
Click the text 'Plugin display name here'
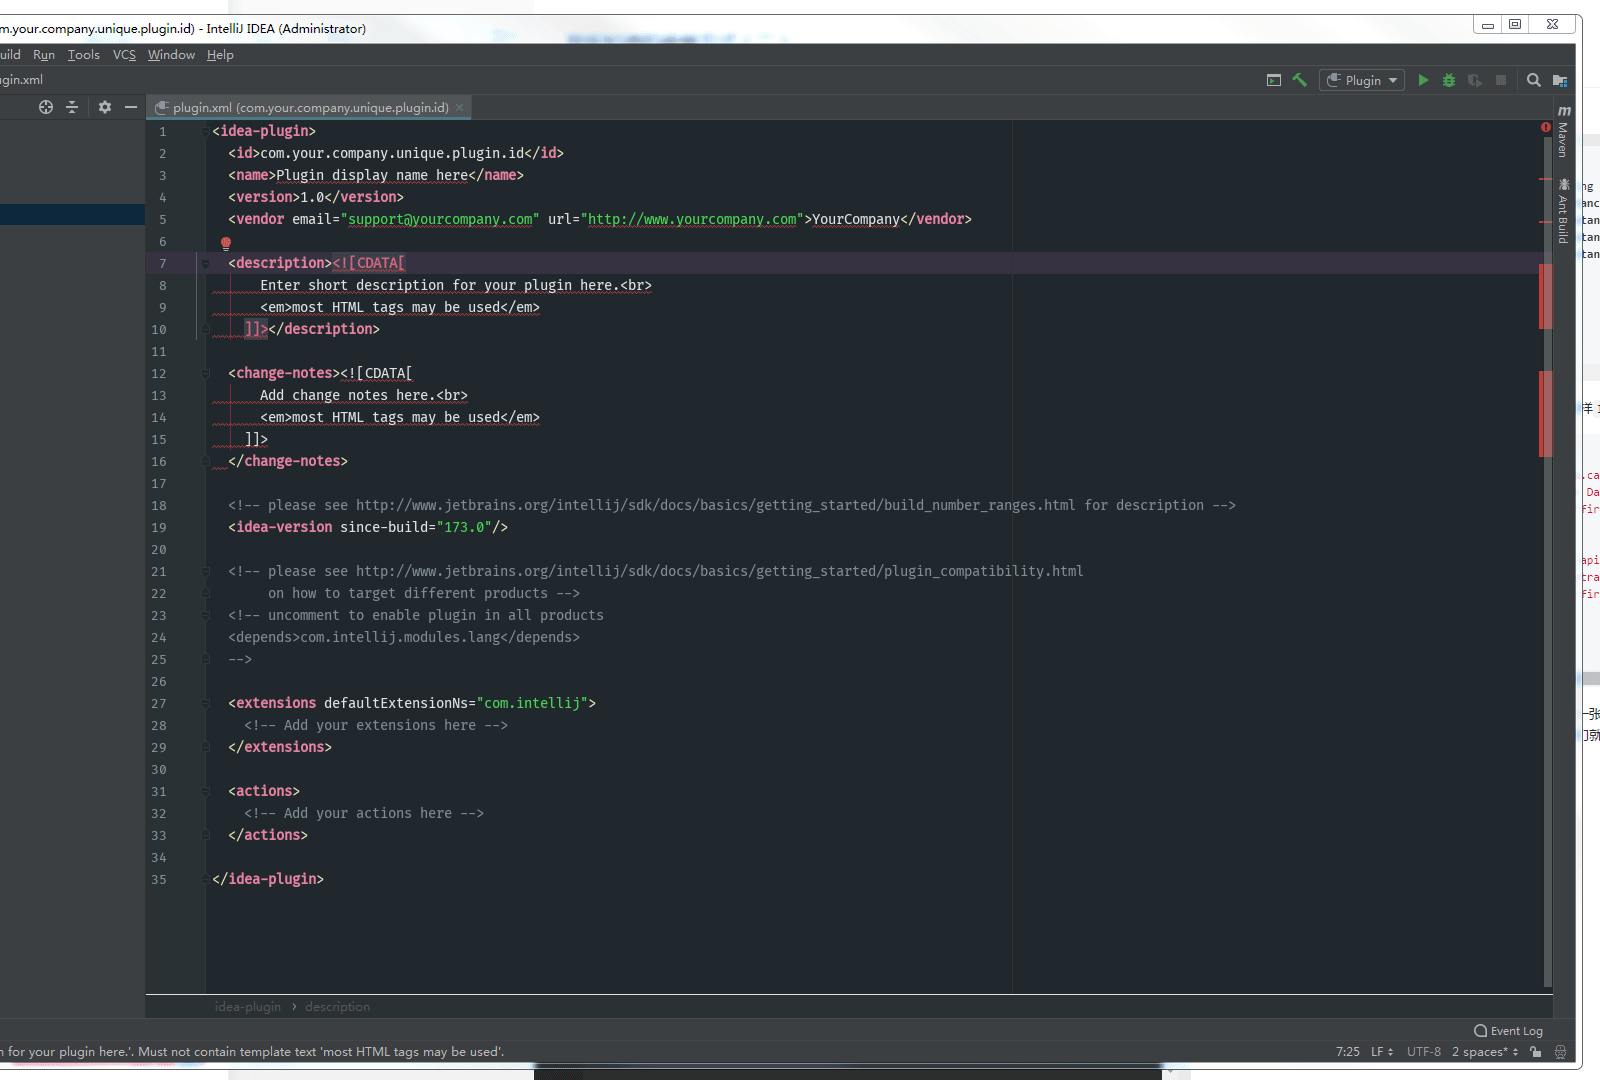(x=372, y=175)
